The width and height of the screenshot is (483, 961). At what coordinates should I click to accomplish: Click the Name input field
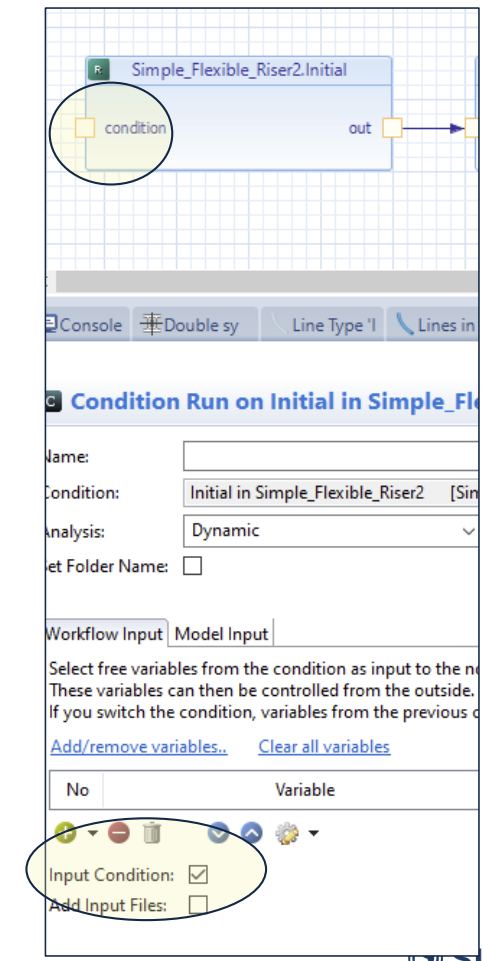click(331, 457)
